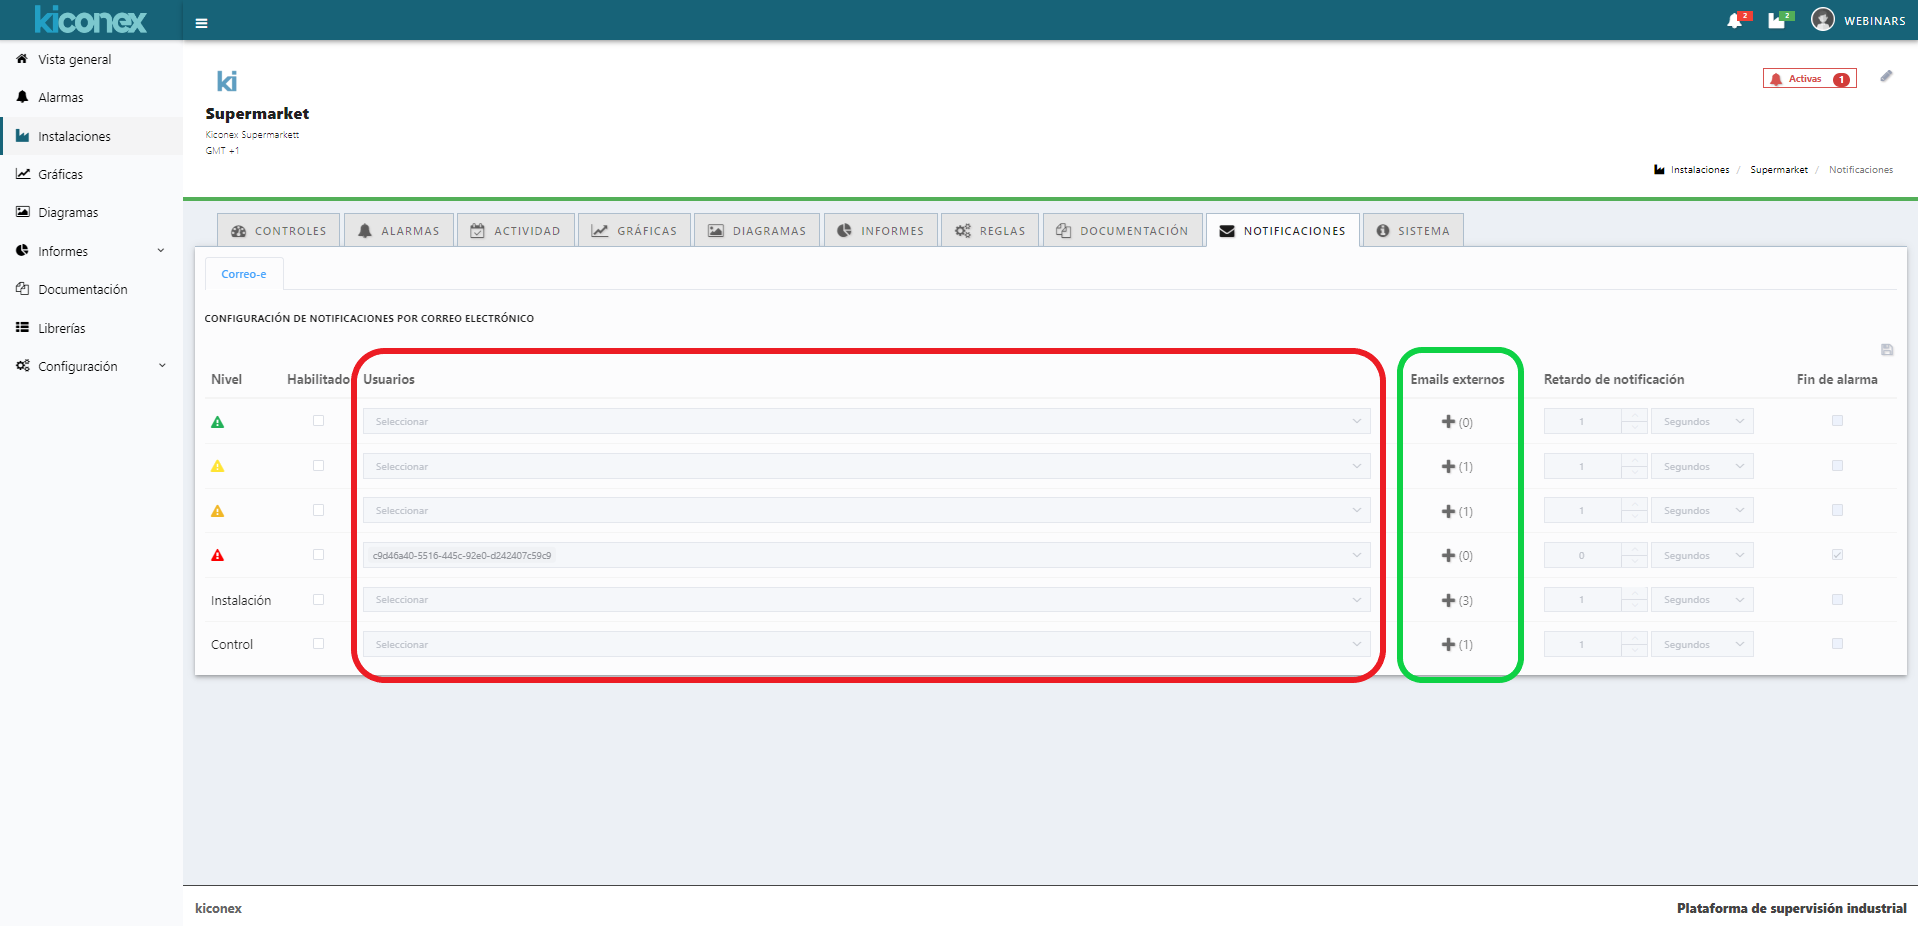Toggle Habilitado checkbox for Control row
This screenshot has height=926, width=1918.
[x=318, y=644]
